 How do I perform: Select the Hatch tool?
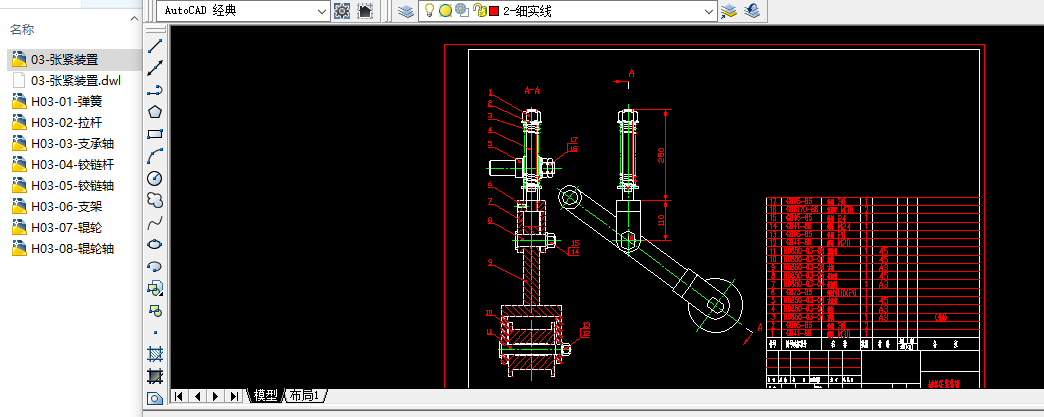point(154,354)
